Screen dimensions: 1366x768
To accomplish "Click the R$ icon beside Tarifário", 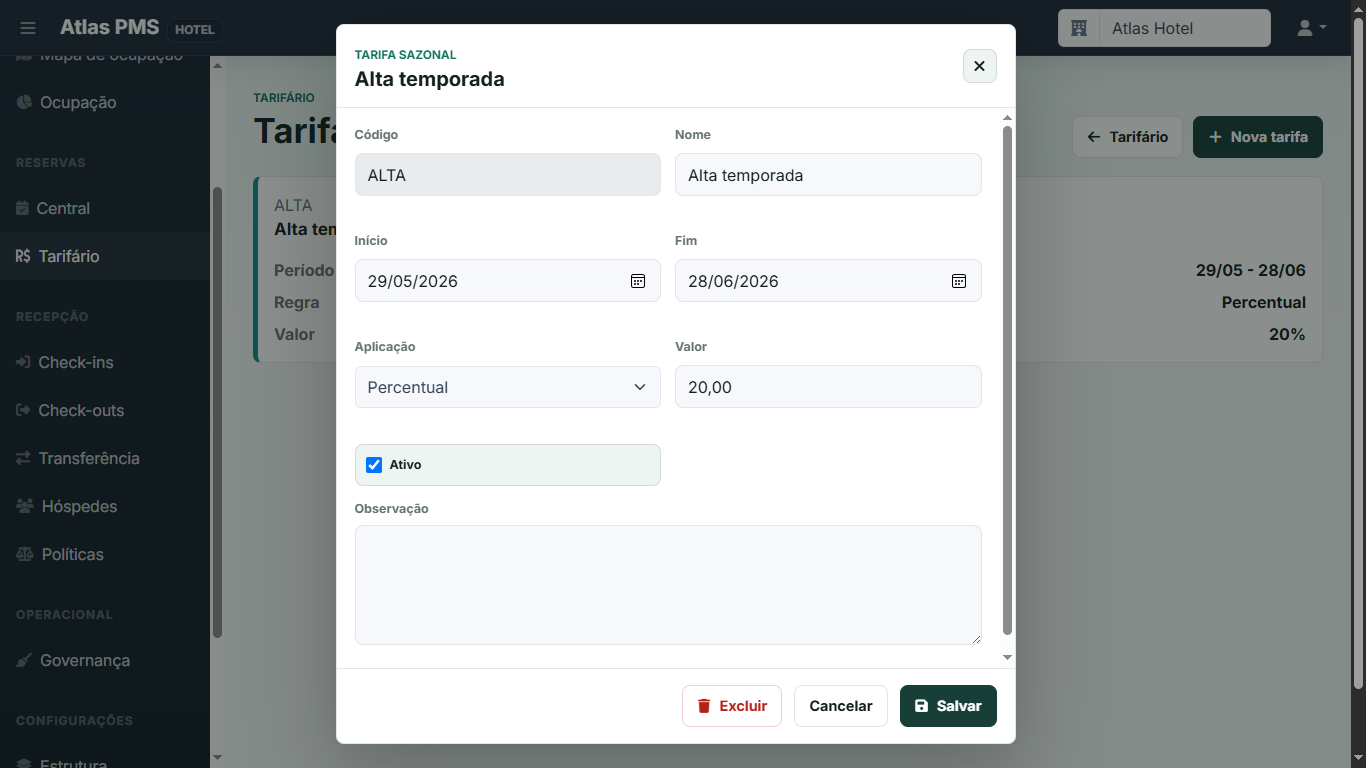I will click(23, 256).
